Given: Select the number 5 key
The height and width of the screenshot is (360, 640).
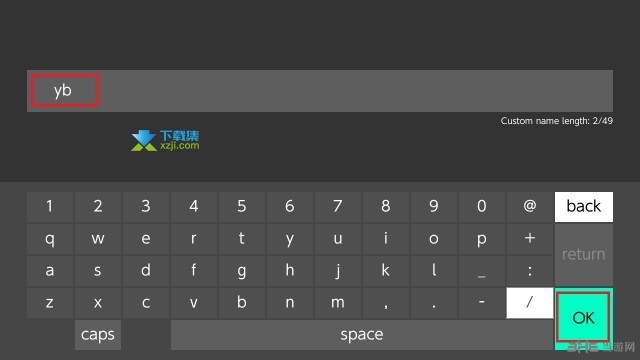Looking at the screenshot, I should click(x=242, y=207).
